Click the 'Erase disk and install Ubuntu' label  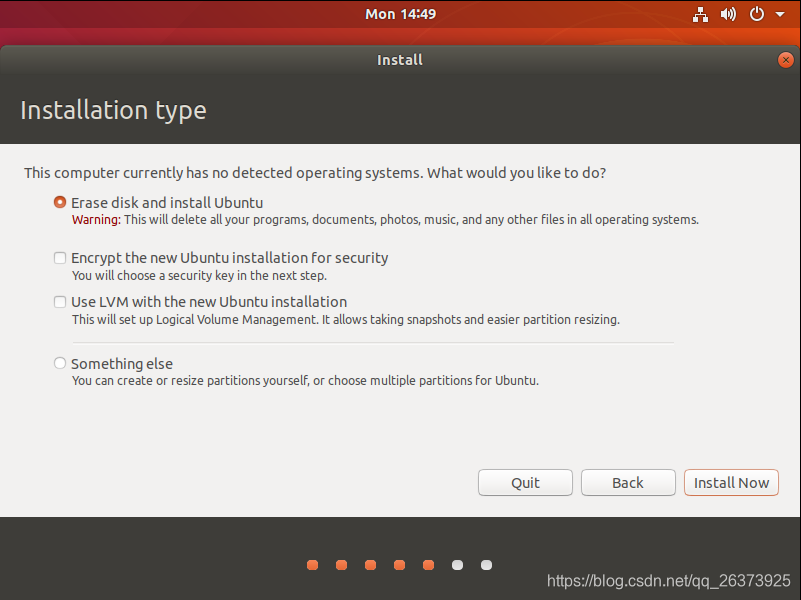[x=167, y=203]
